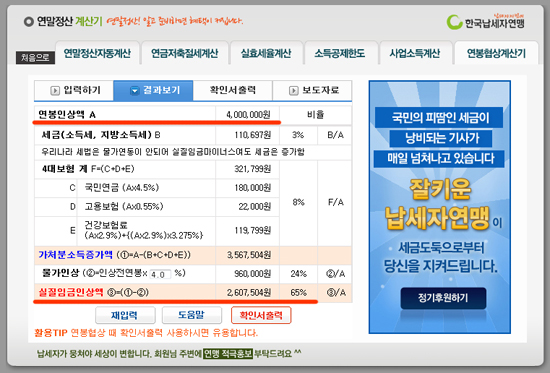Click the 24% ratio cell
This screenshot has width=550, height=373.
(299, 274)
